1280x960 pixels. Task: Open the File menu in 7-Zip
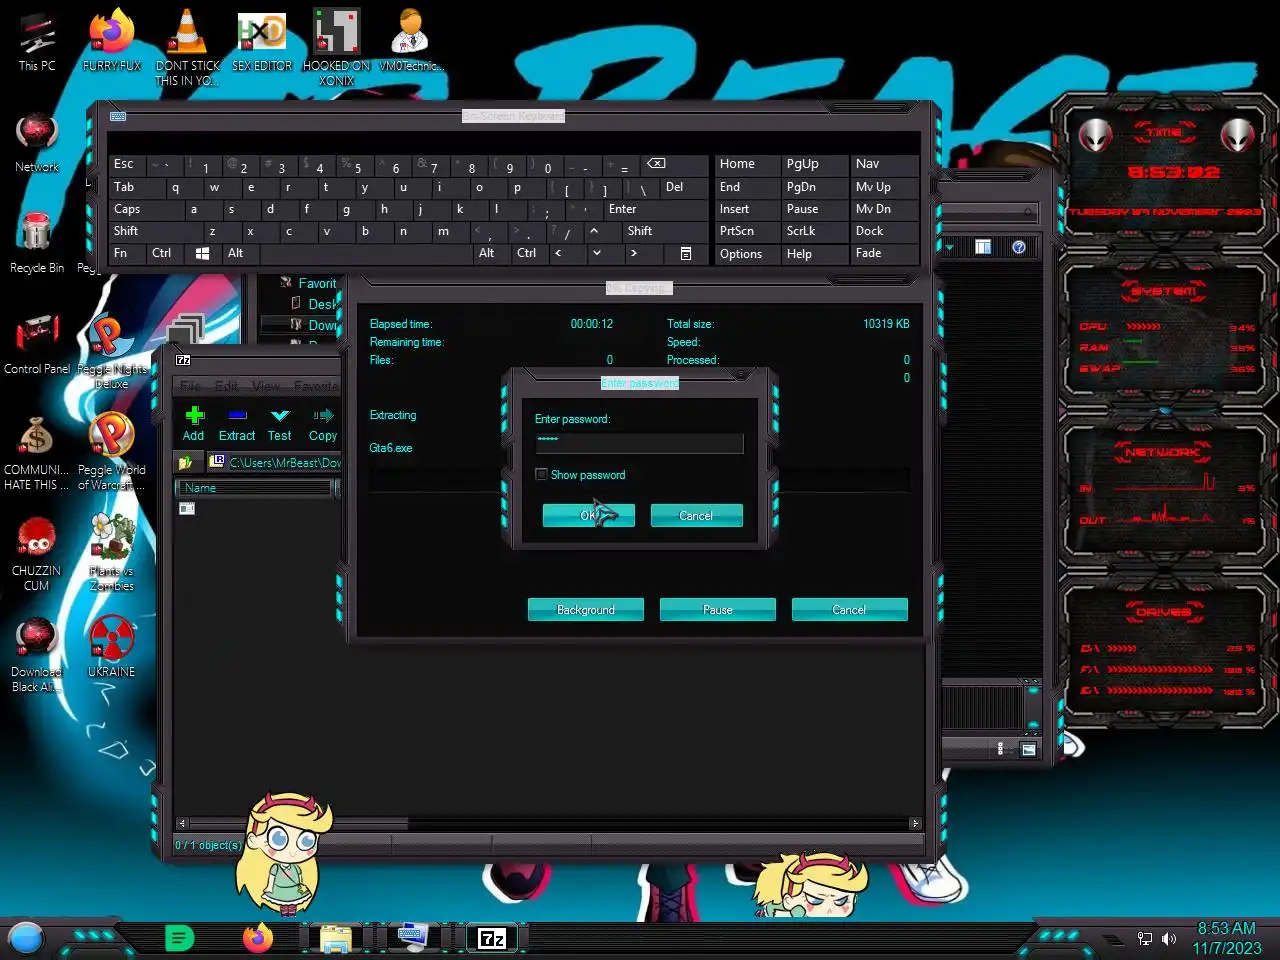190,386
